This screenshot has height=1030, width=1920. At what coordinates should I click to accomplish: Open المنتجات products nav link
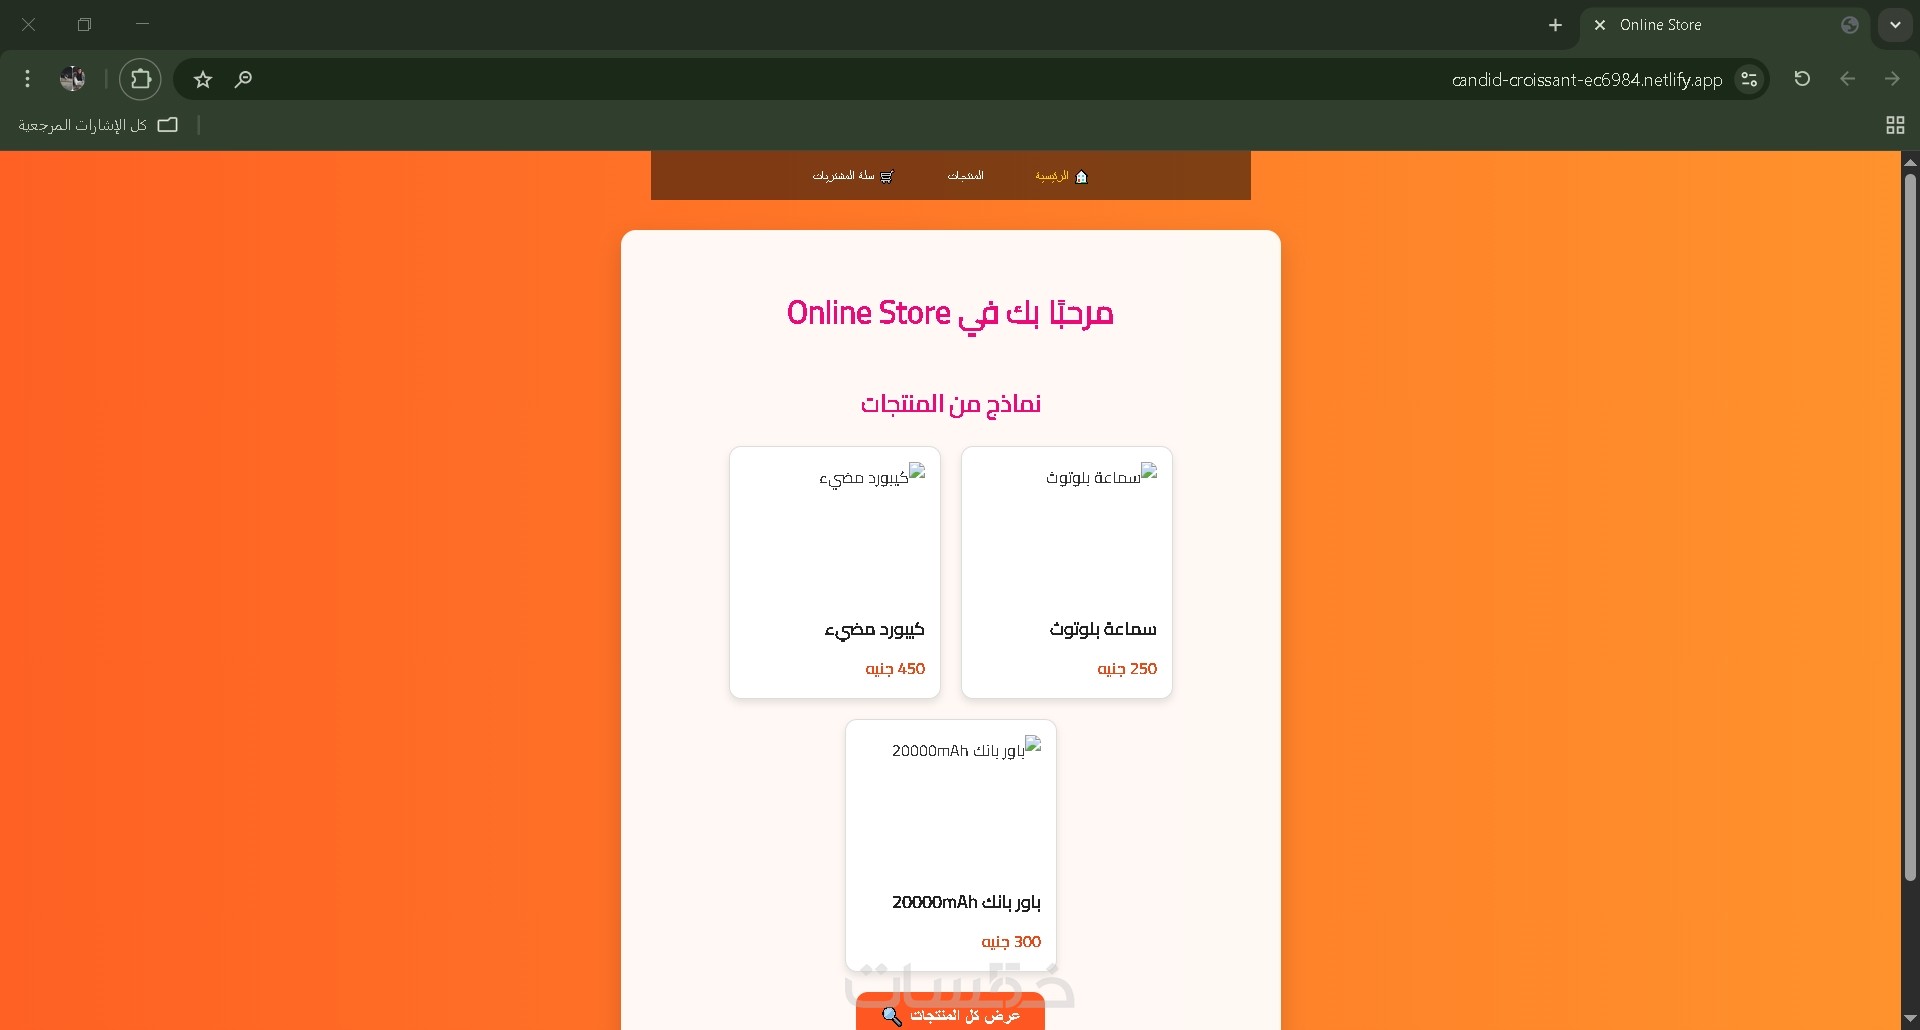(965, 176)
